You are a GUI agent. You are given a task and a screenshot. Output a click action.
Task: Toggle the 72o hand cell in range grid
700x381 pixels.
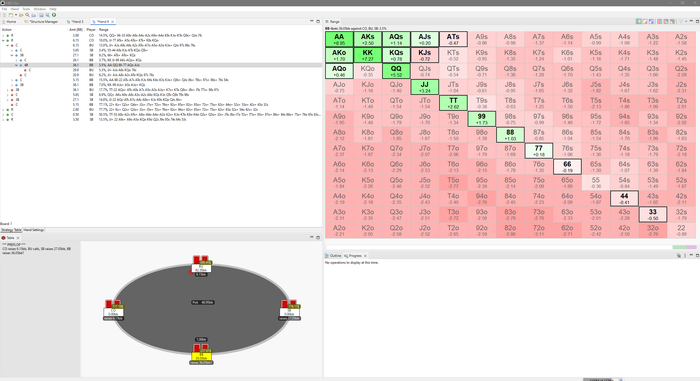(538, 230)
